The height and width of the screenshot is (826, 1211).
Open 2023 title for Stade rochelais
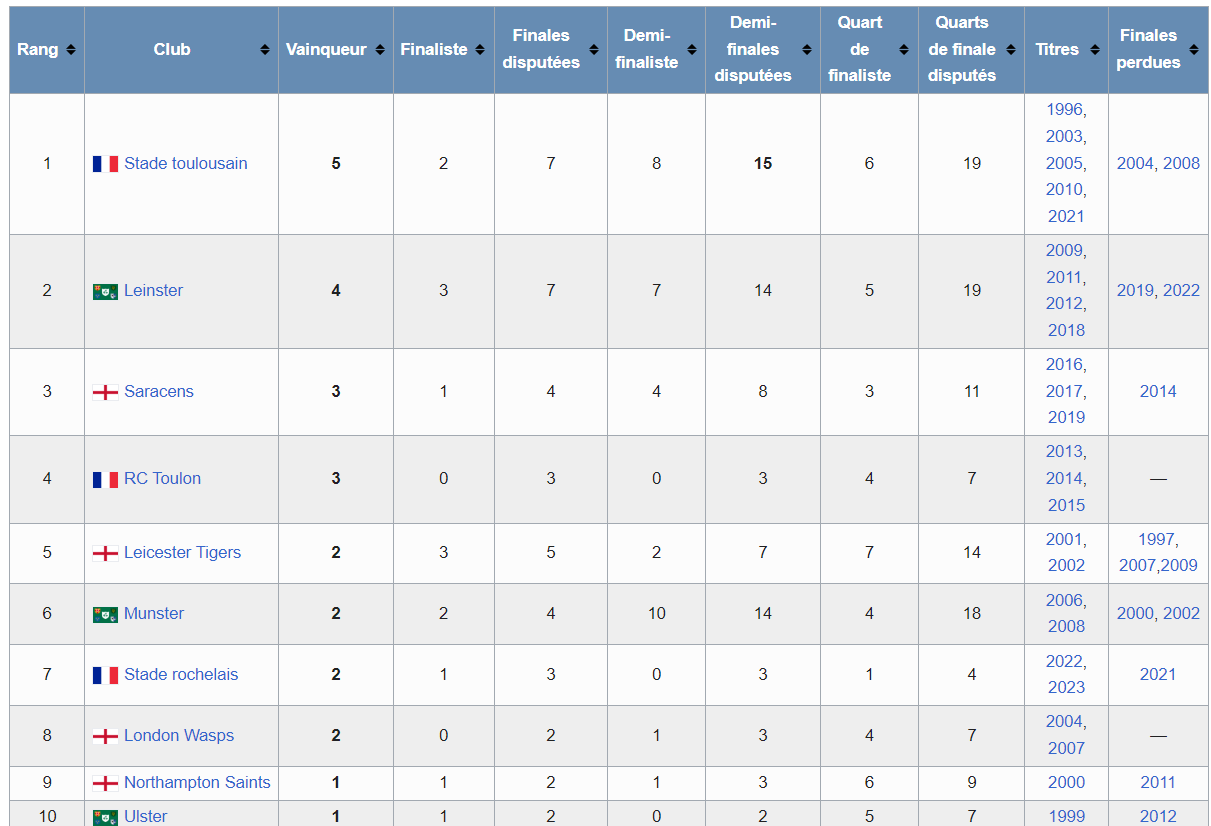(1066, 688)
